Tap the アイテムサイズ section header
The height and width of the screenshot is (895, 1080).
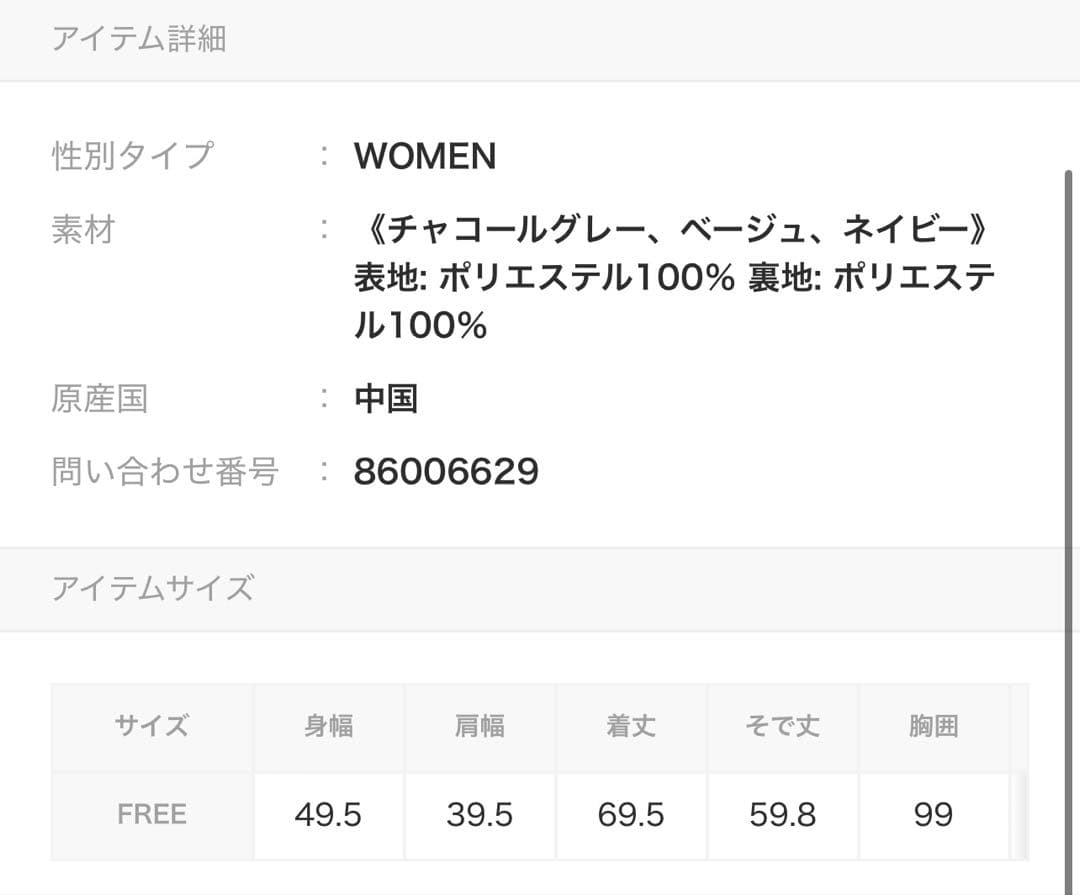(152, 588)
